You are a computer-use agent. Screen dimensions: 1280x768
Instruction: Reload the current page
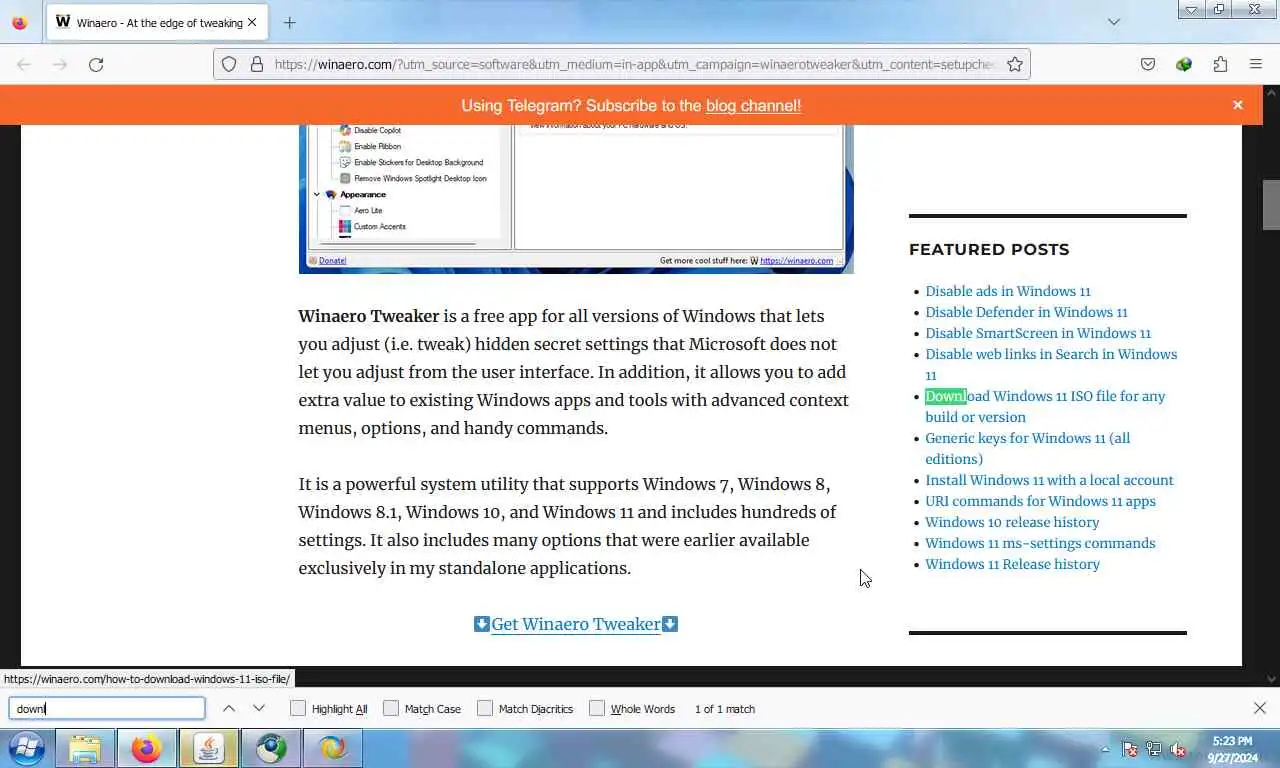click(x=96, y=64)
